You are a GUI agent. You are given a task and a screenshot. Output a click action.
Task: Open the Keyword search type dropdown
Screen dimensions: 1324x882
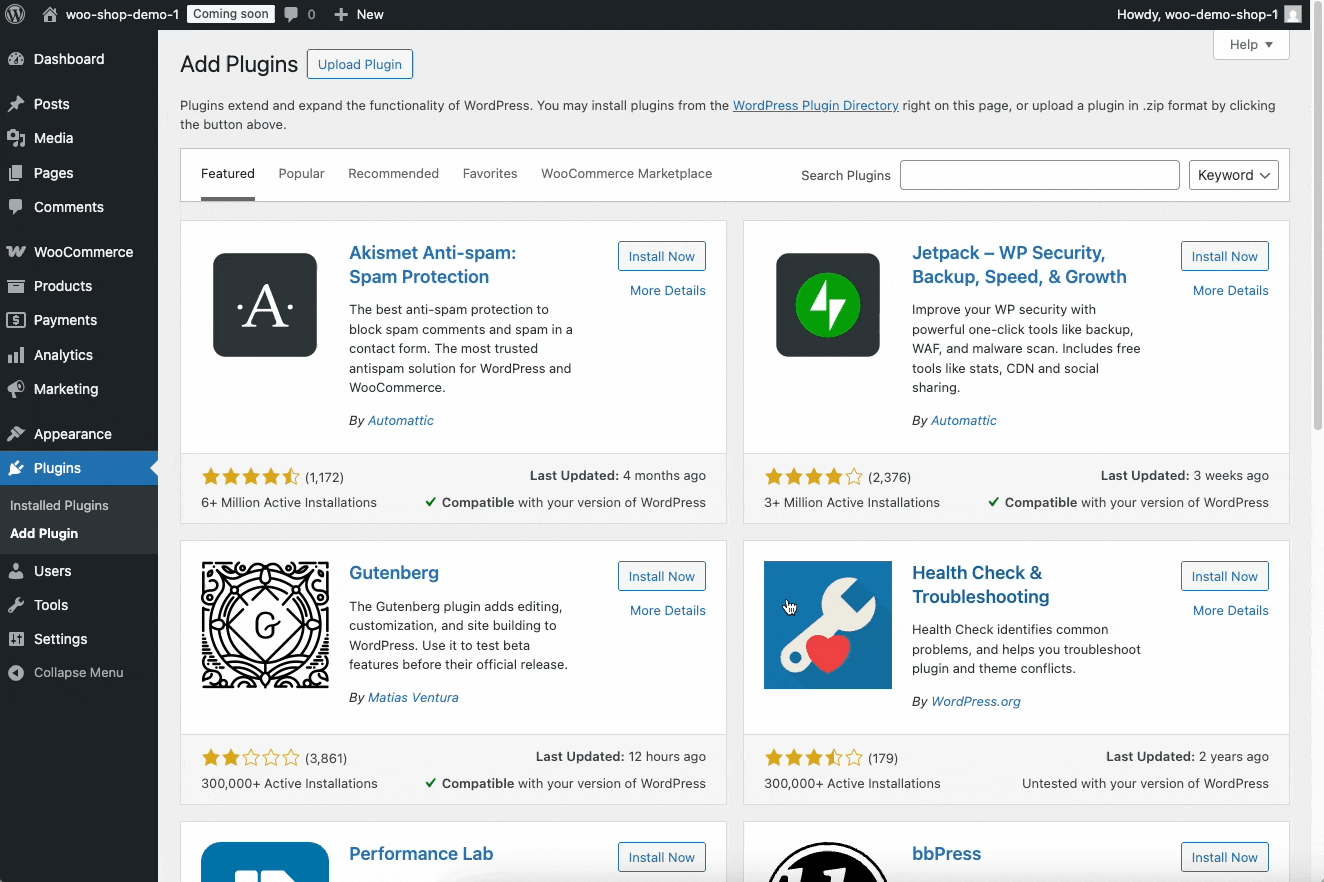(x=1233, y=175)
